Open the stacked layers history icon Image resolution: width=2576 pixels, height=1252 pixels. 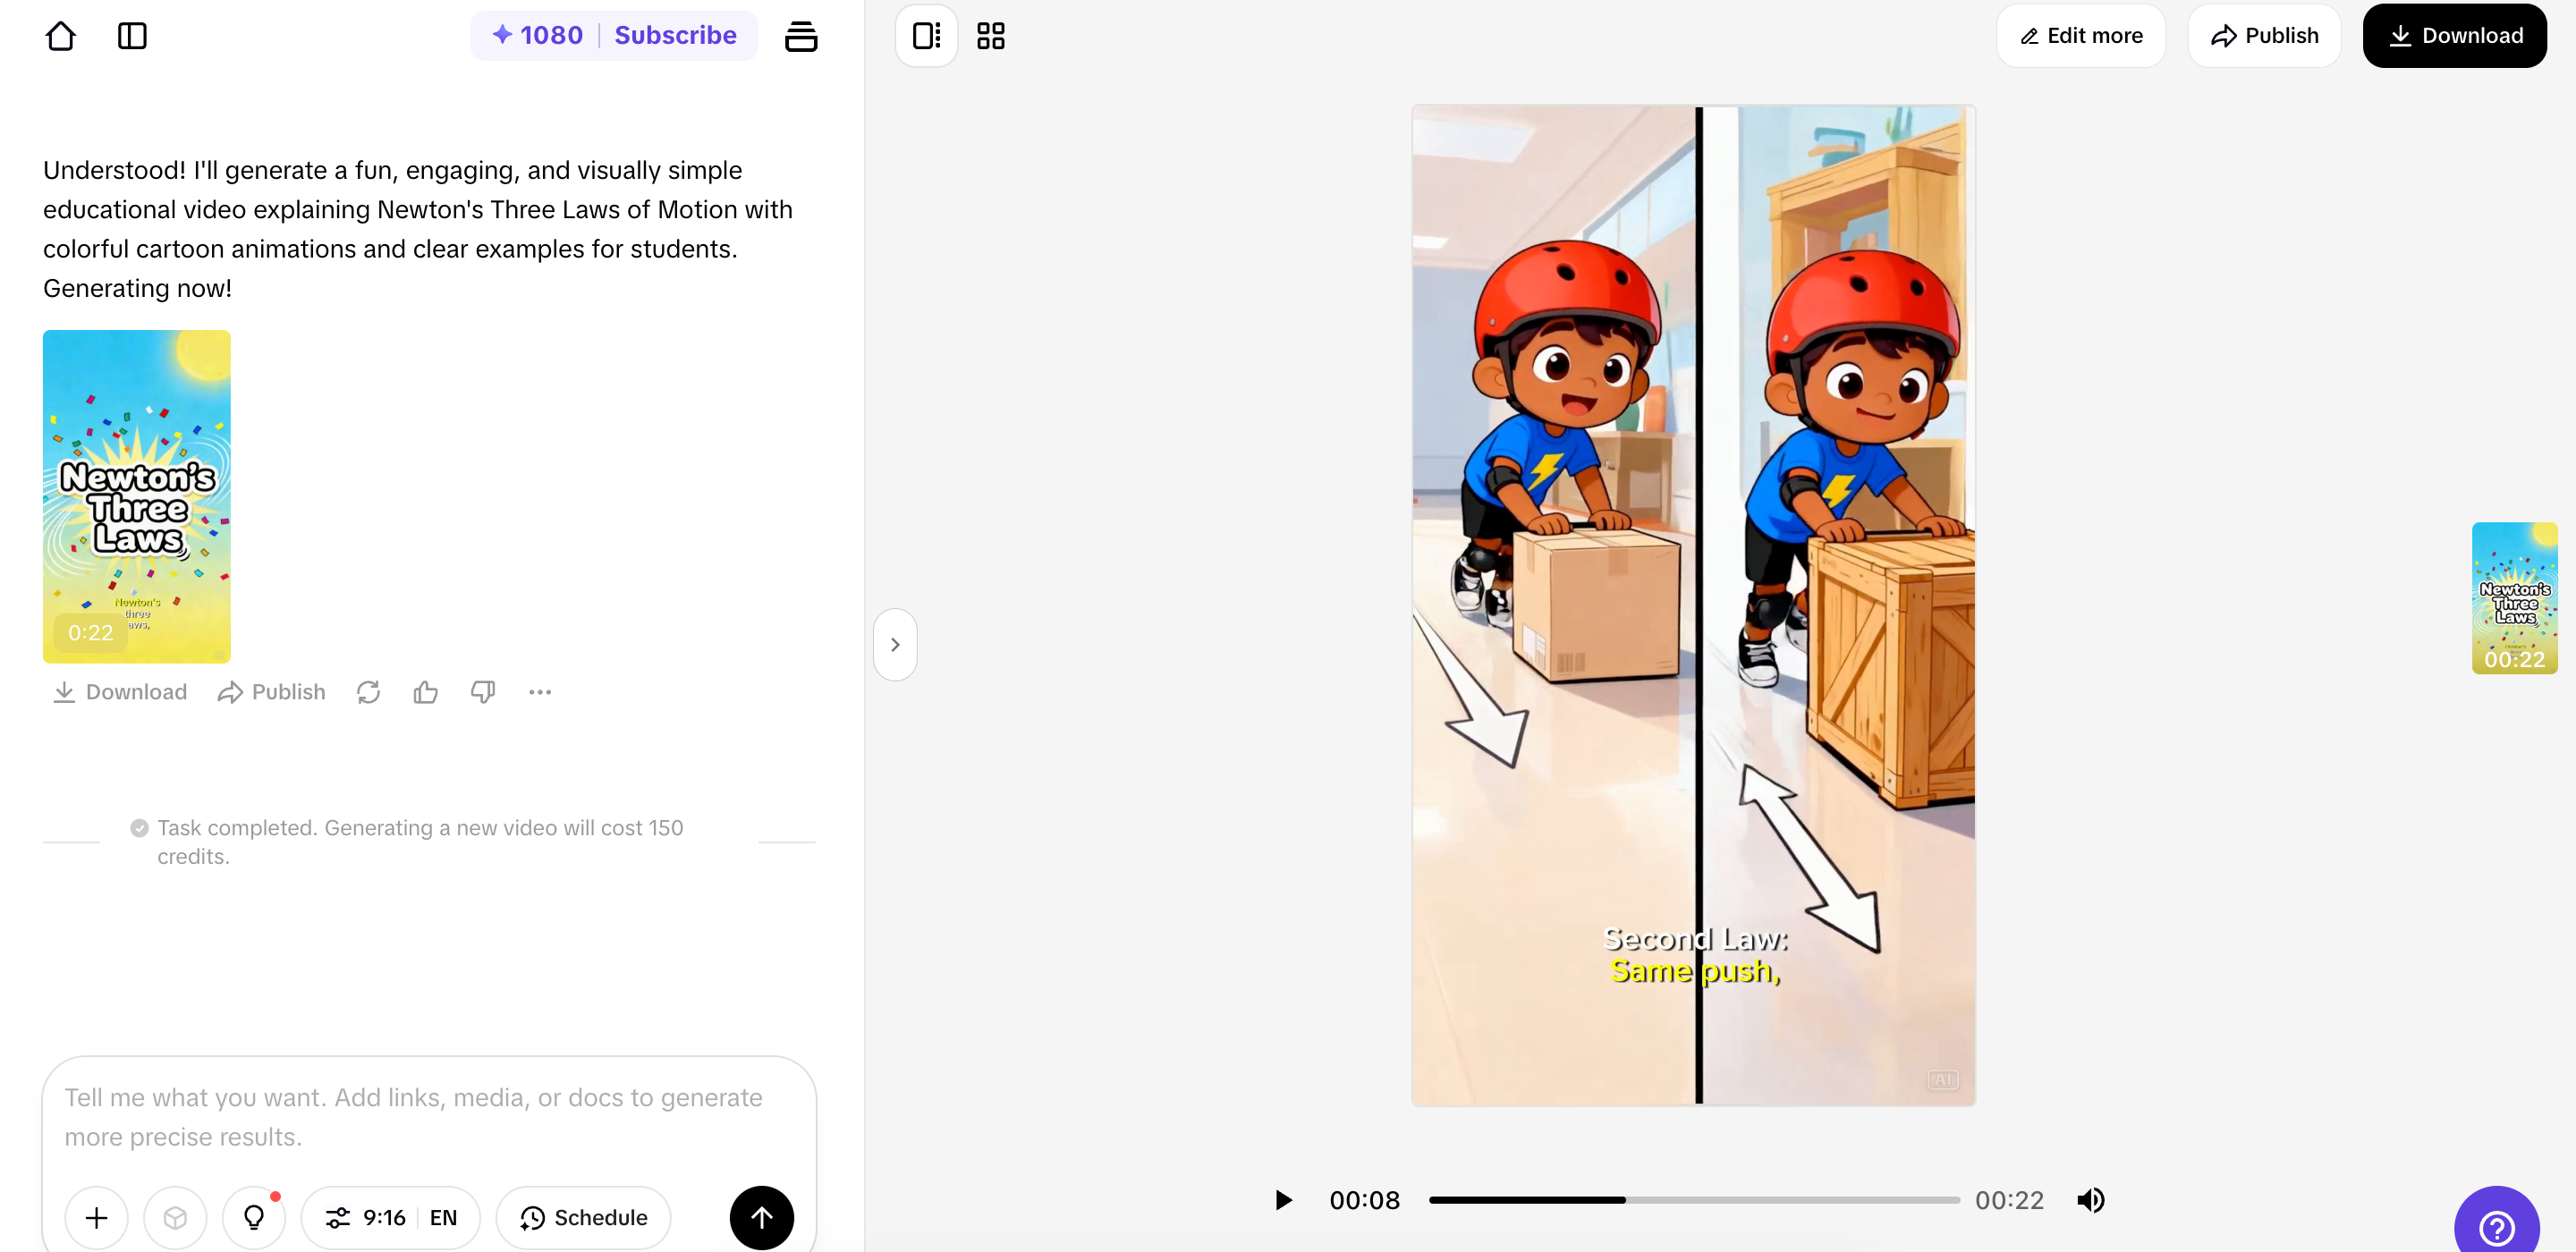click(800, 36)
